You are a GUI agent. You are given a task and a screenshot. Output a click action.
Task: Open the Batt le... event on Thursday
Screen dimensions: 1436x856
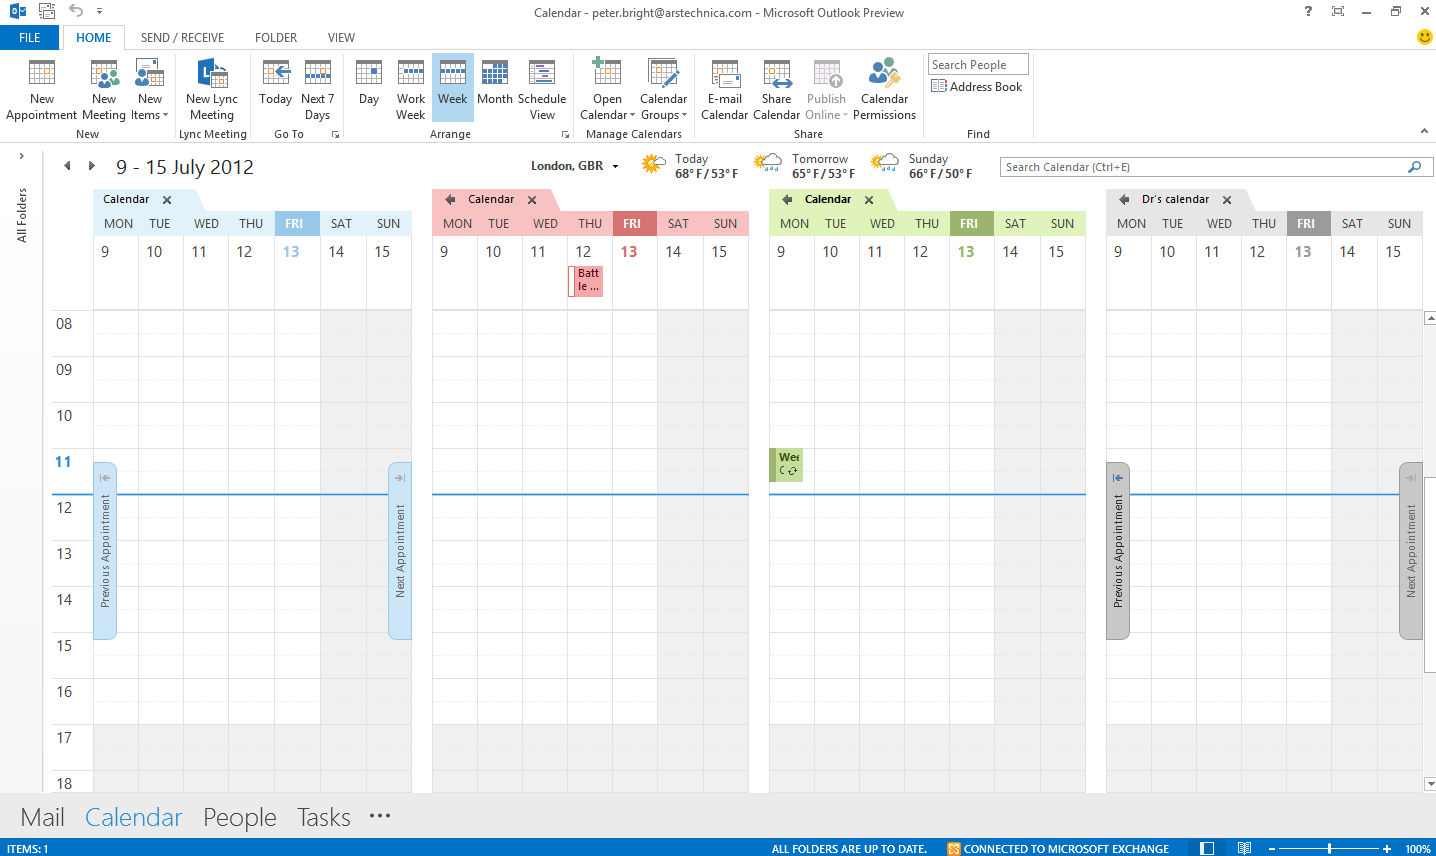(x=586, y=281)
